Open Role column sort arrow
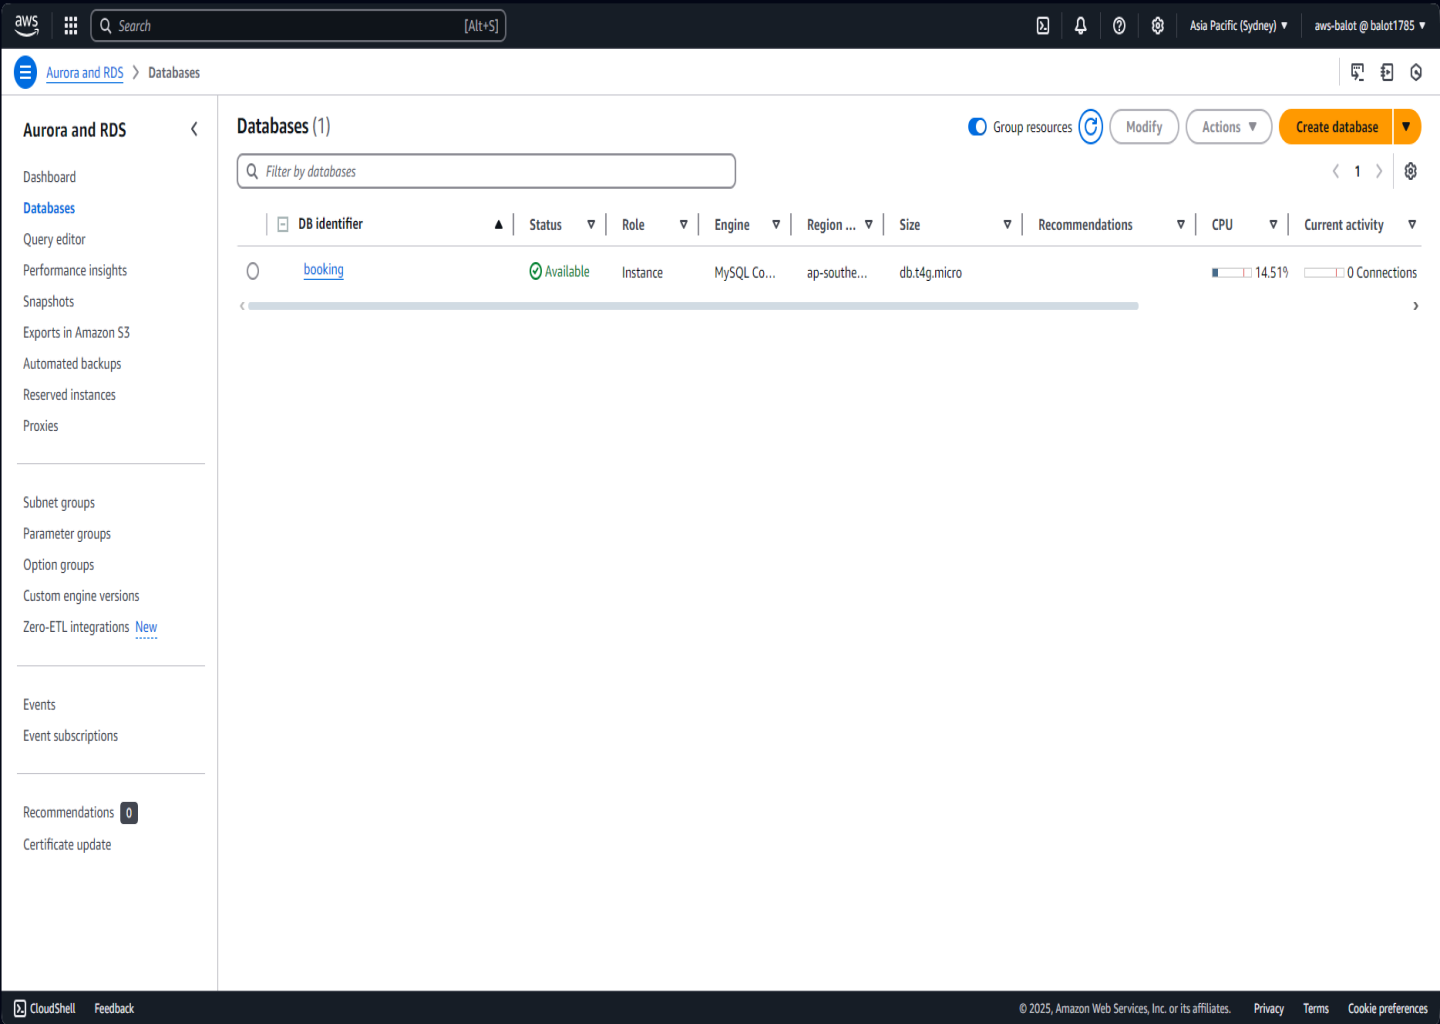 click(684, 224)
